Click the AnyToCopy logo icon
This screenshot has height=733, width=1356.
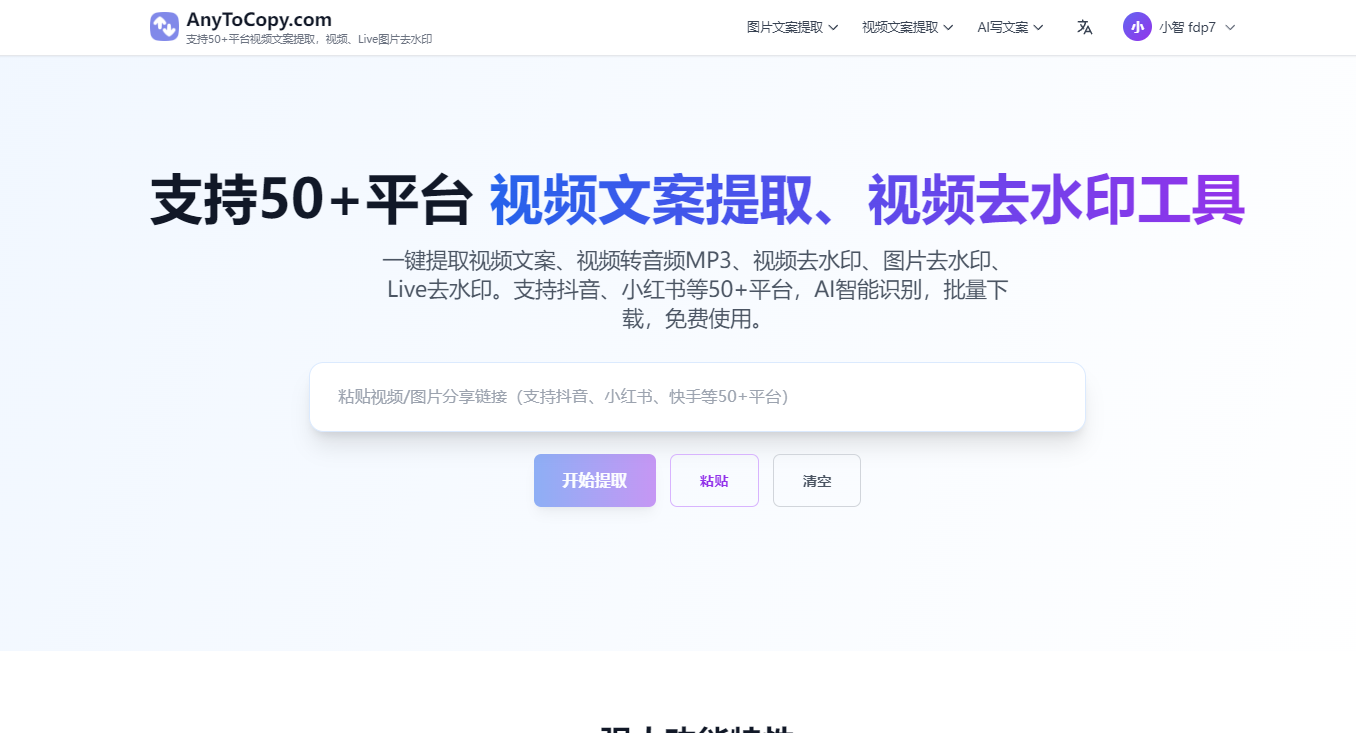164,26
